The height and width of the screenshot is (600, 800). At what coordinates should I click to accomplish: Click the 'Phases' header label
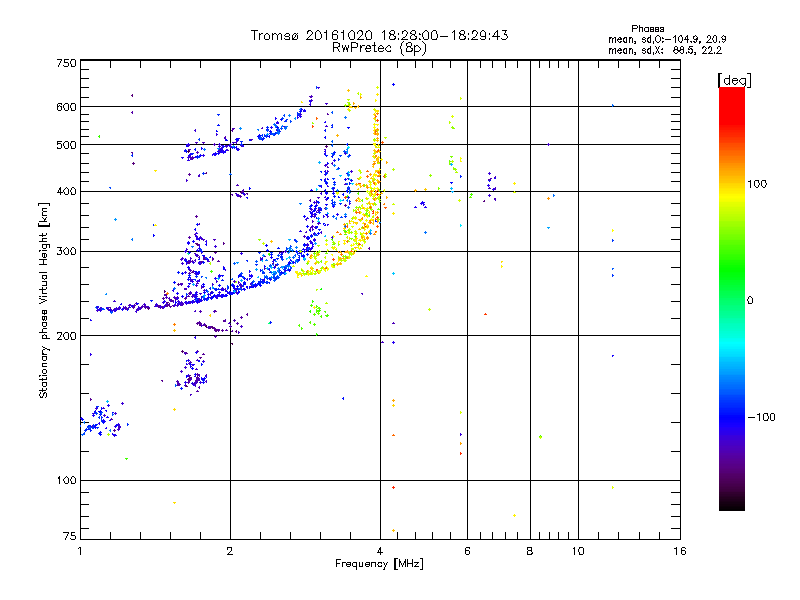647,29
